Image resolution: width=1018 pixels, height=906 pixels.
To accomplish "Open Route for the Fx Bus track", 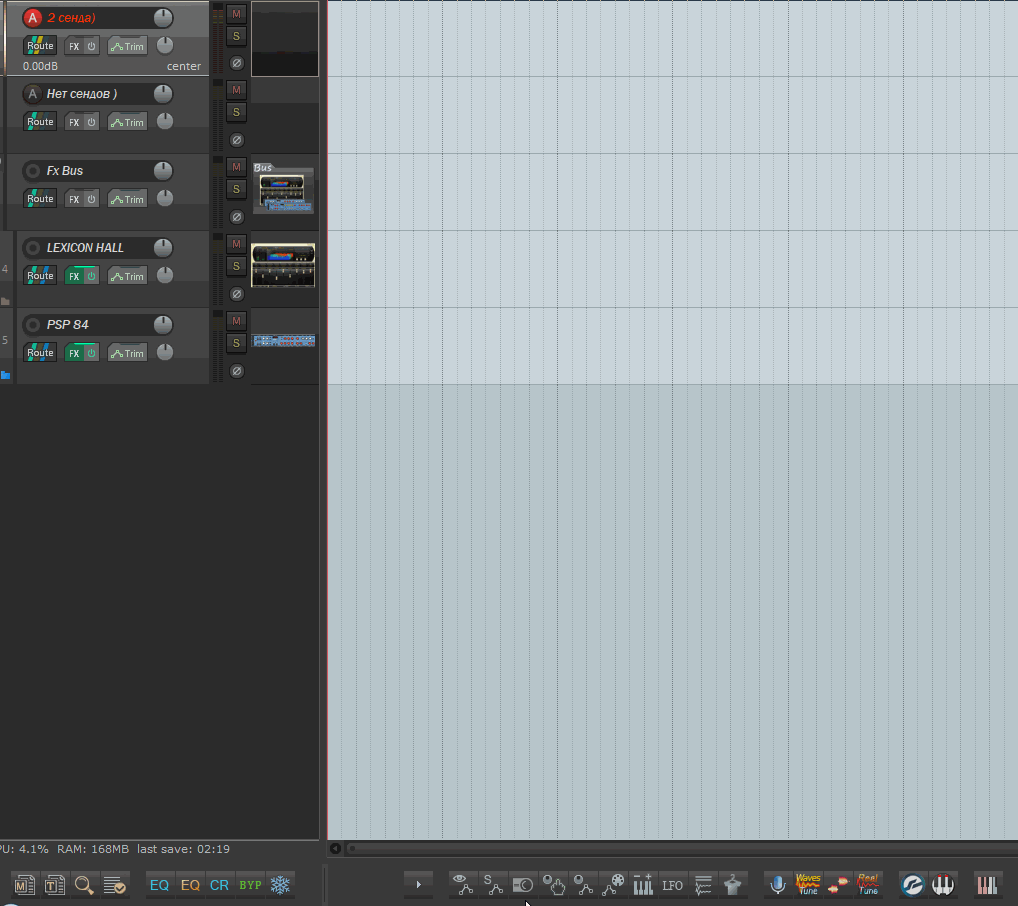I will click(x=40, y=199).
